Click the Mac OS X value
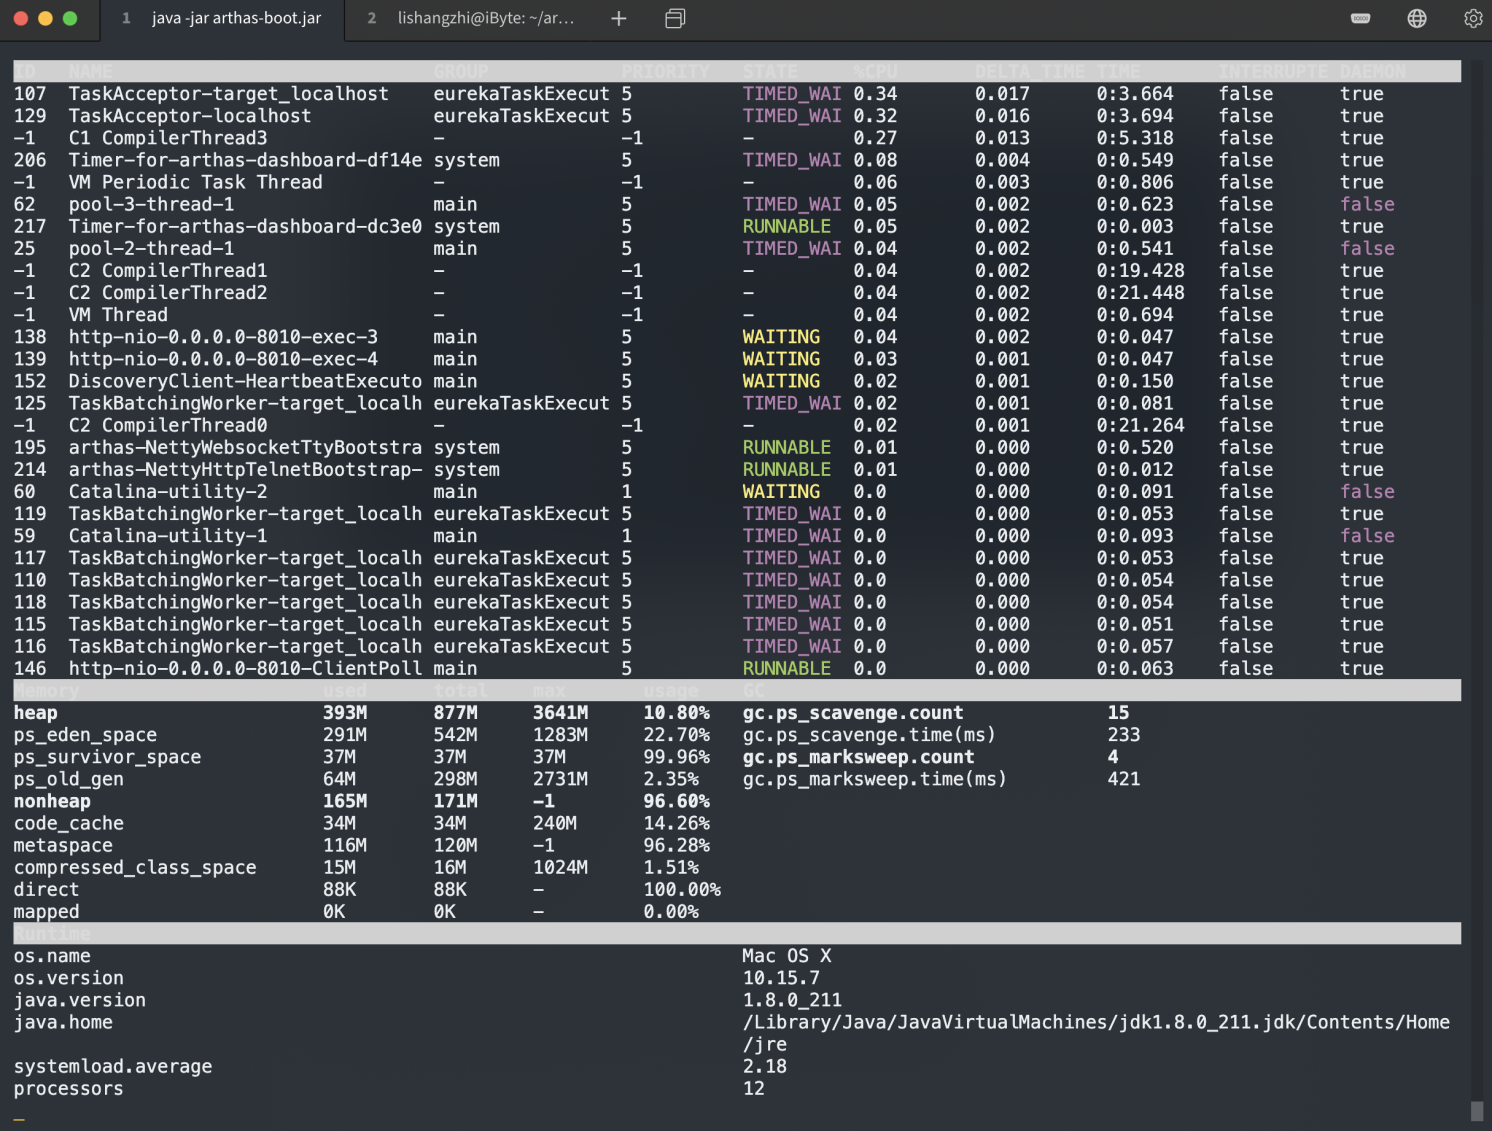The width and height of the screenshot is (1492, 1131). (787, 956)
